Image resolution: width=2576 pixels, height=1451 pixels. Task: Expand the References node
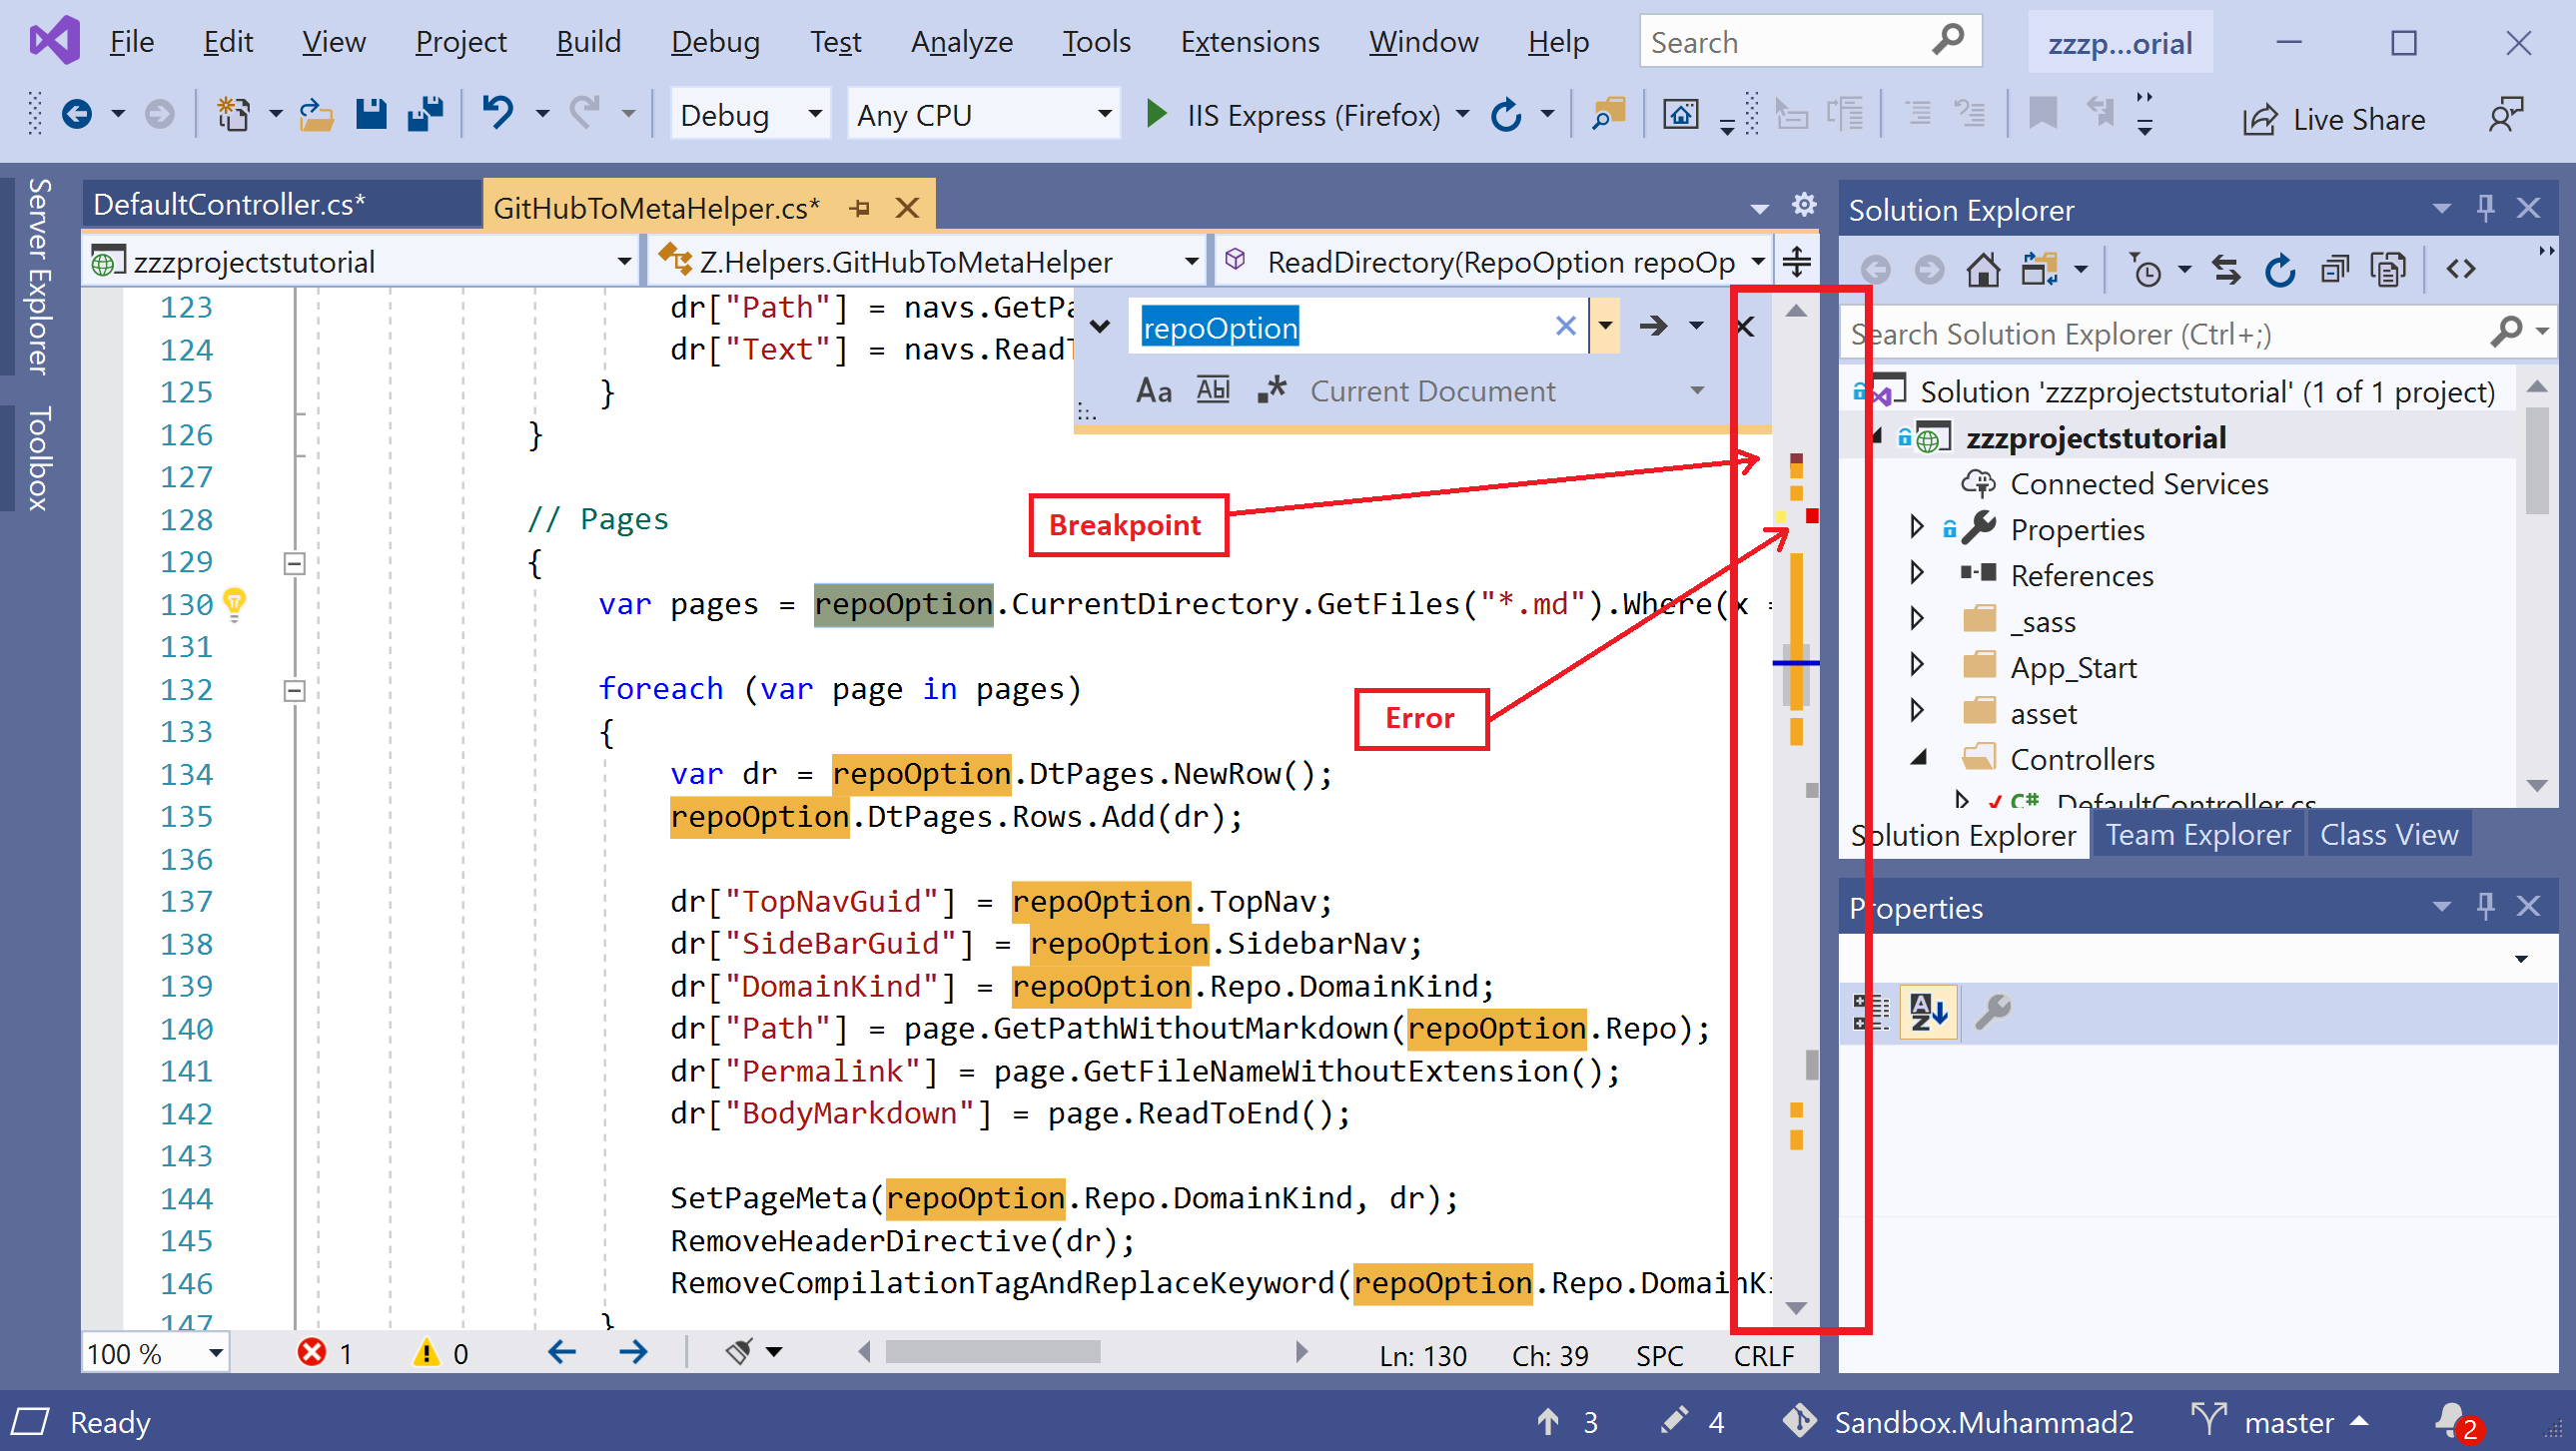pyautogui.click(x=1916, y=574)
